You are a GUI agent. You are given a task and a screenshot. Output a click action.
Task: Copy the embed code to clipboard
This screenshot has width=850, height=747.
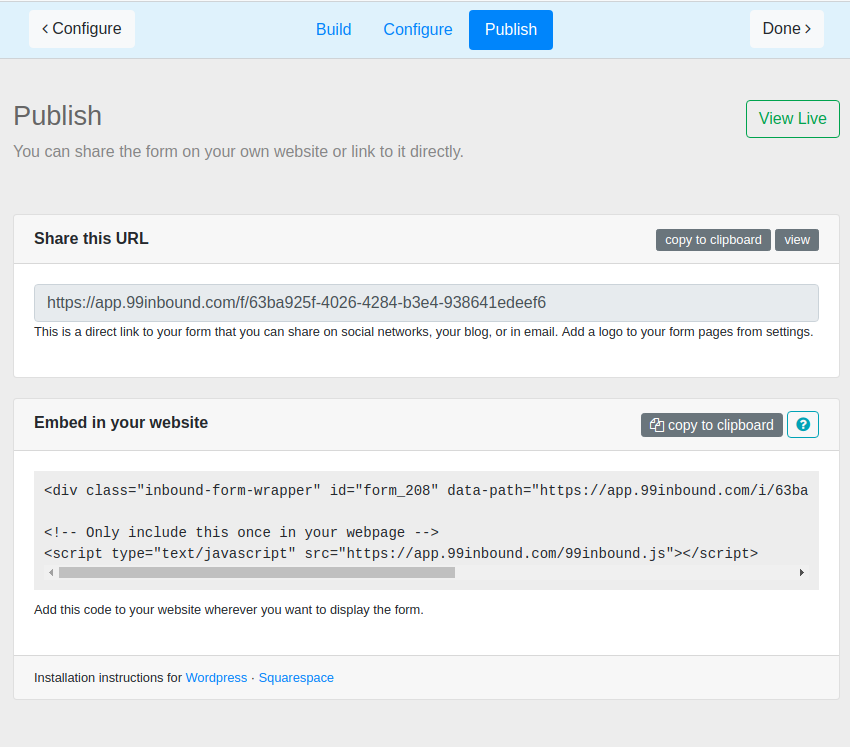pyautogui.click(x=712, y=425)
